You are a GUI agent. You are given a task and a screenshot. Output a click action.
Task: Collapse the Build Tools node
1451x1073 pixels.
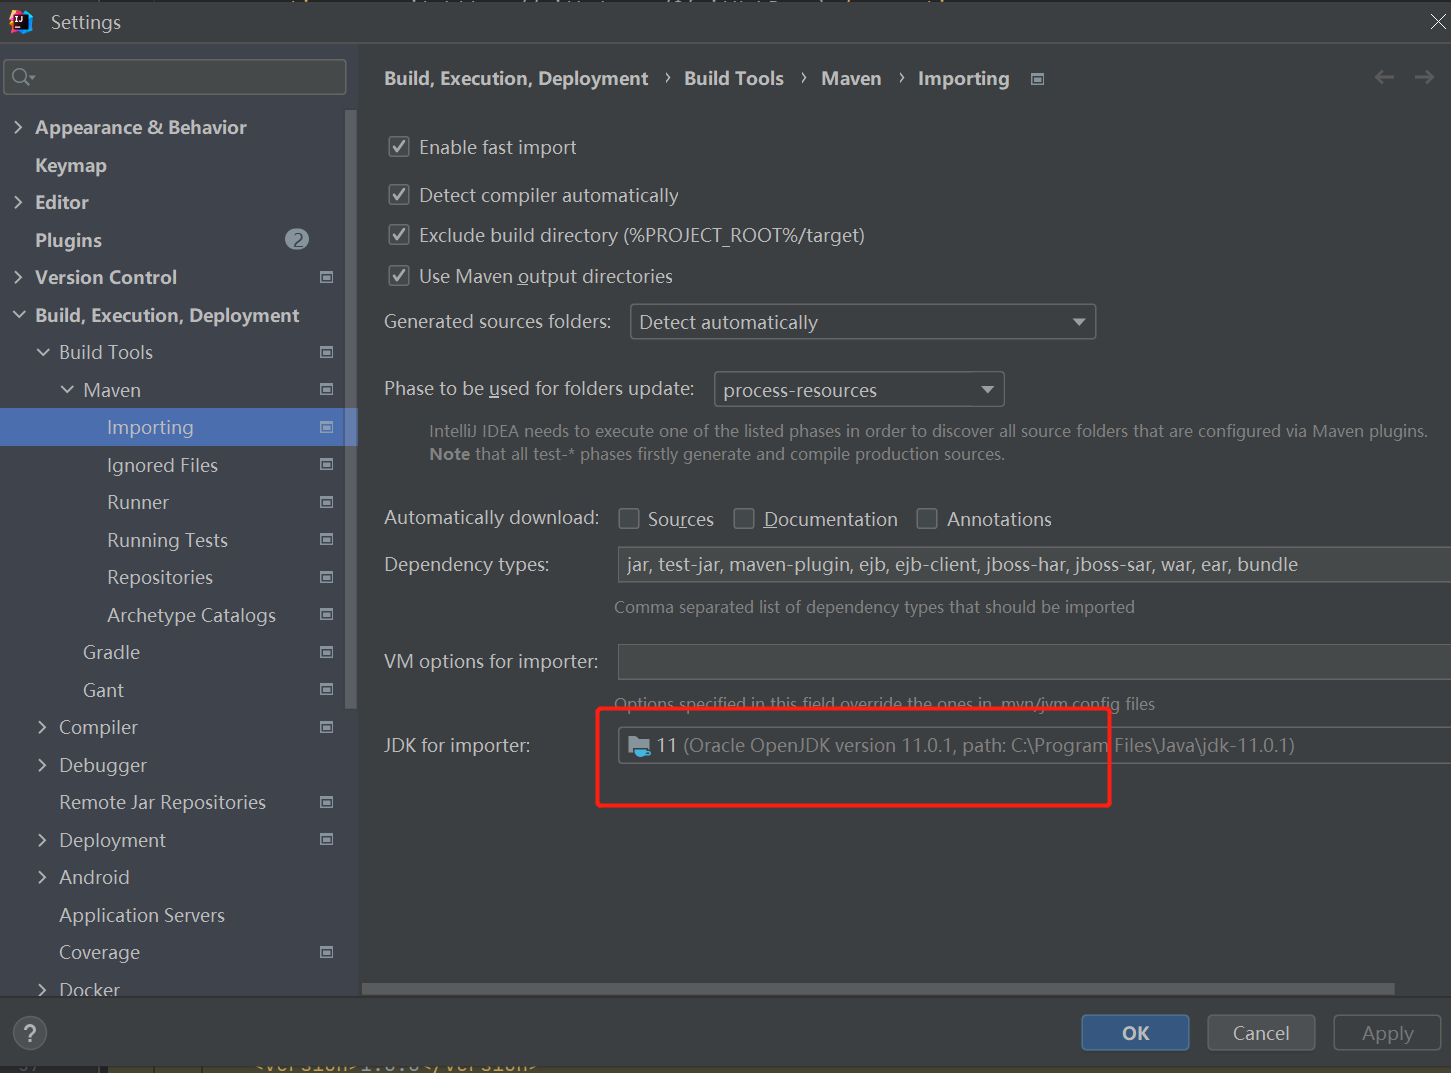pos(43,352)
